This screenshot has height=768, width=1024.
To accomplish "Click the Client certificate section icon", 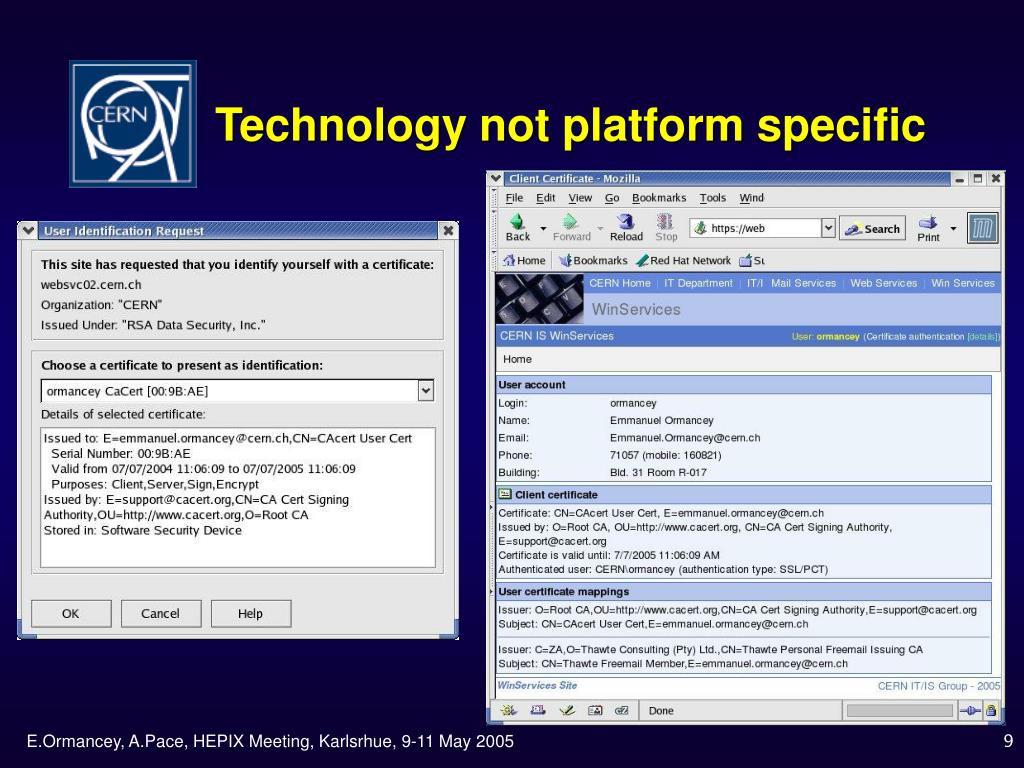I will [505, 494].
